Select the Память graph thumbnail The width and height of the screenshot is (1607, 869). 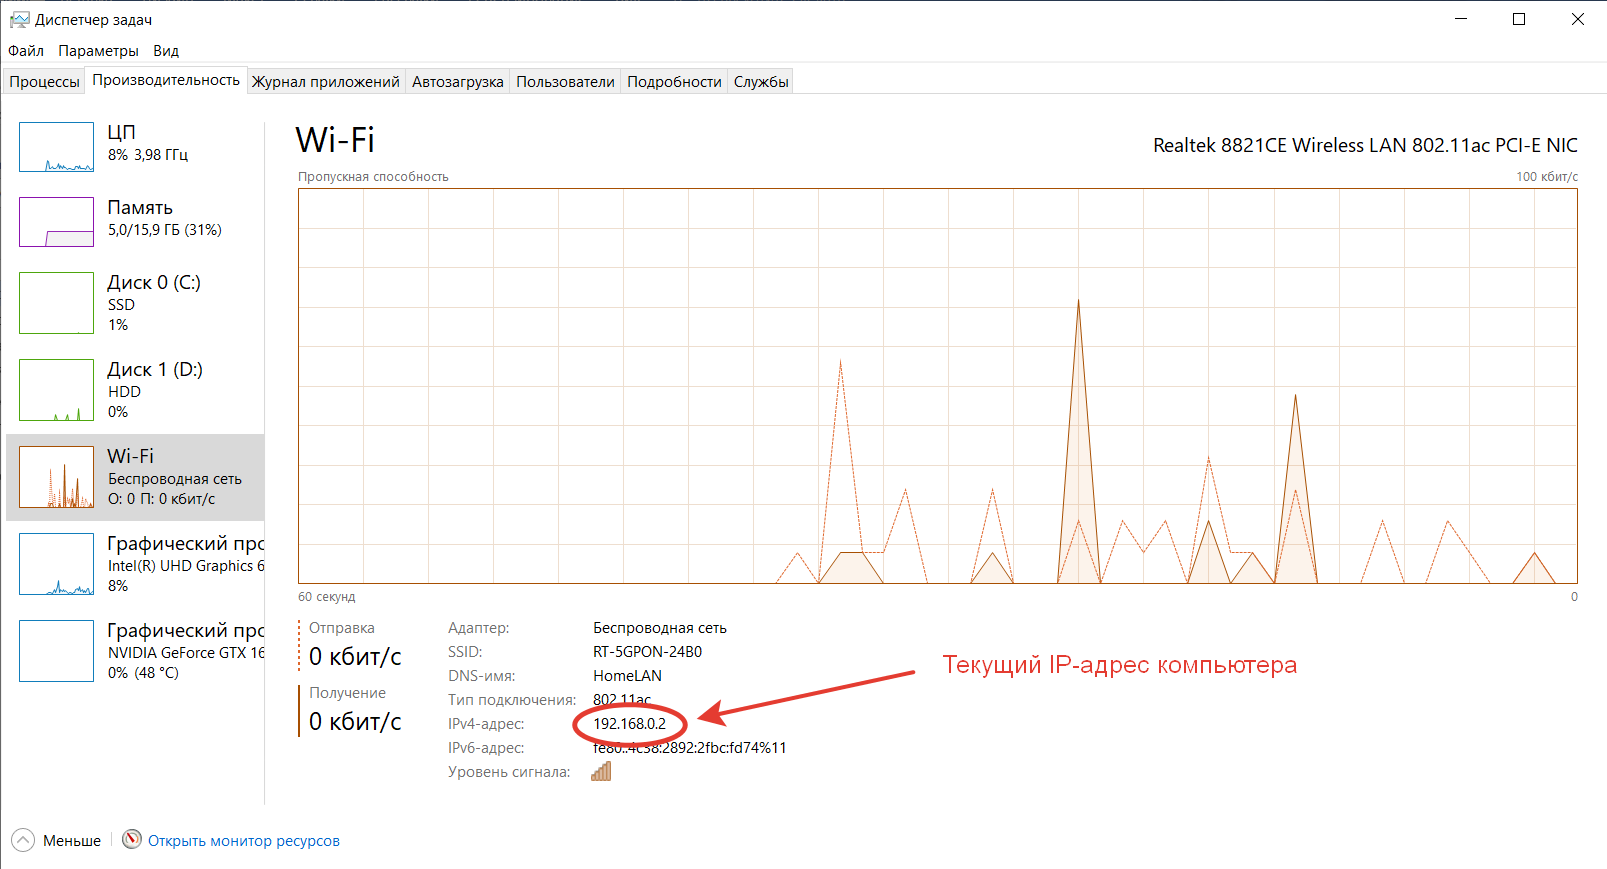click(56, 221)
